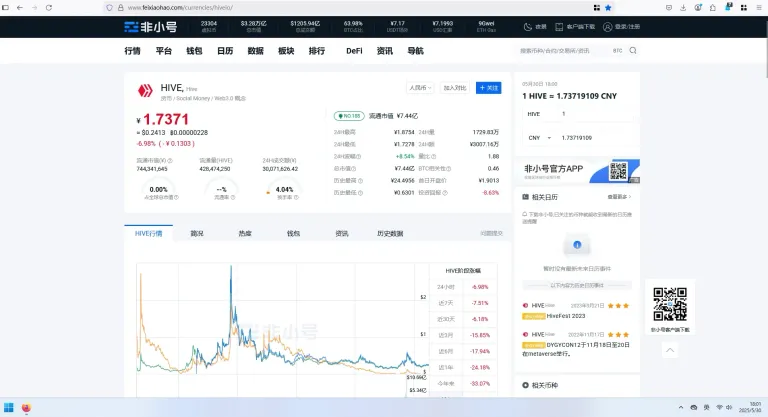Click the 非小号 site logo
Image resolution: width=768 pixels, height=417 pixels.
click(150, 27)
